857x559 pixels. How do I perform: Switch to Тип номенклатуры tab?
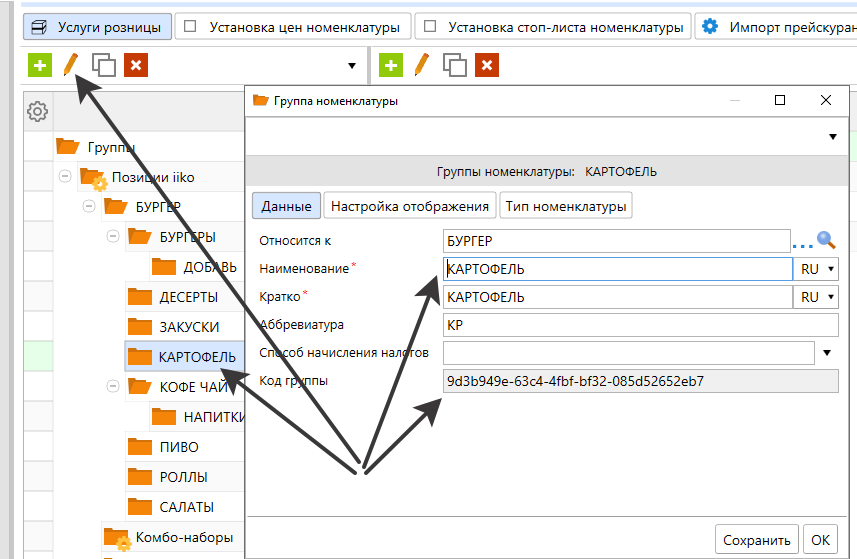566,206
